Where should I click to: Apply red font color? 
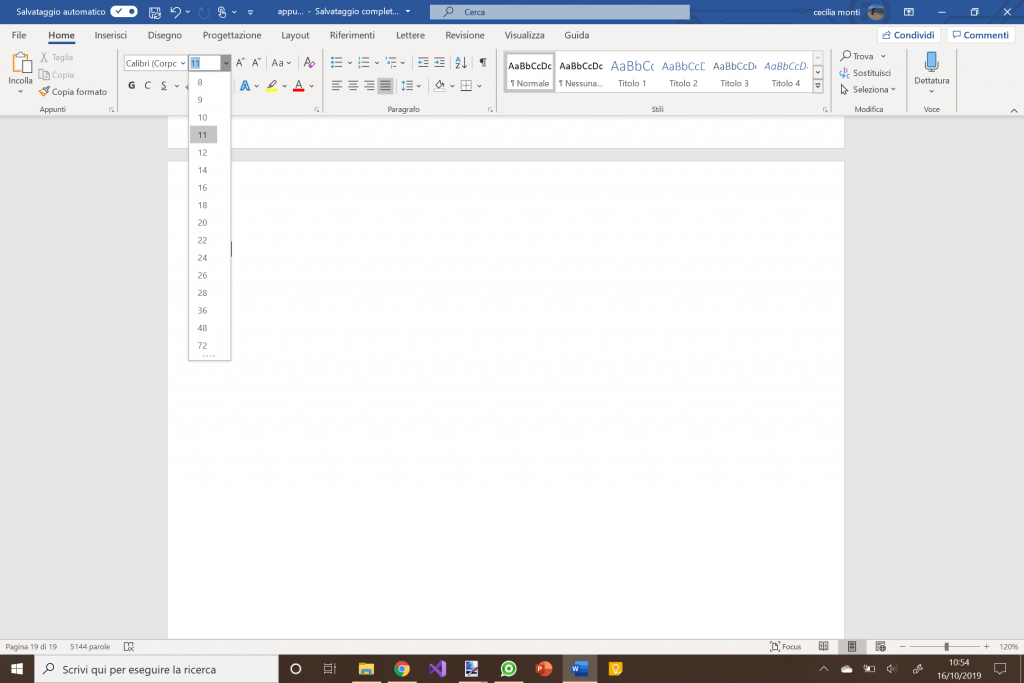[298, 86]
